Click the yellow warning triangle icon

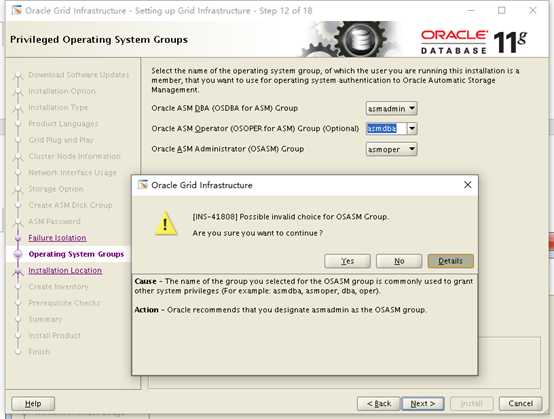pos(166,223)
